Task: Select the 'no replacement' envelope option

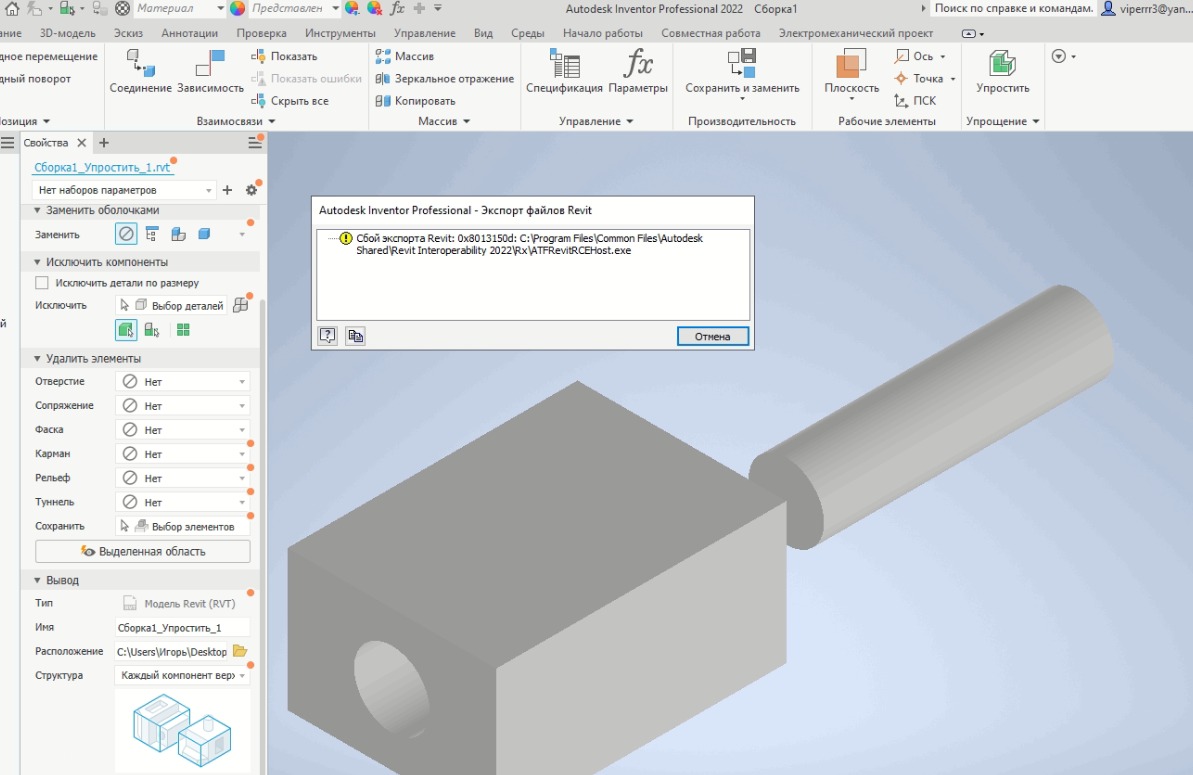Action: click(126, 234)
